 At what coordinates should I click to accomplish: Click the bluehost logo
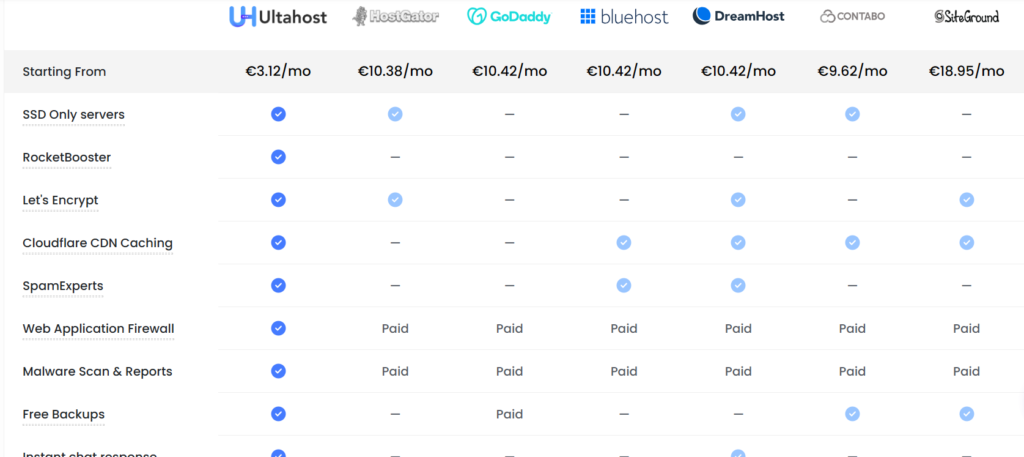point(624,16)
